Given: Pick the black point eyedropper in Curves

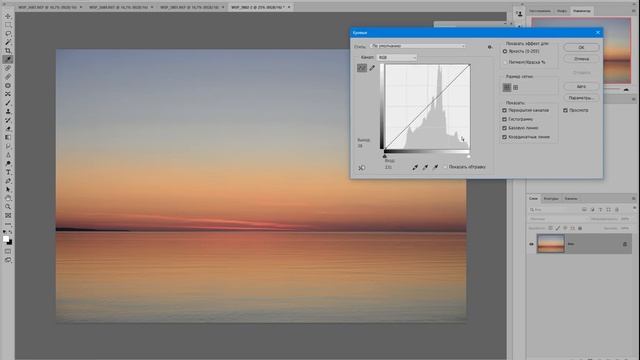Looking at the screenshot, I should click(415, 167).
